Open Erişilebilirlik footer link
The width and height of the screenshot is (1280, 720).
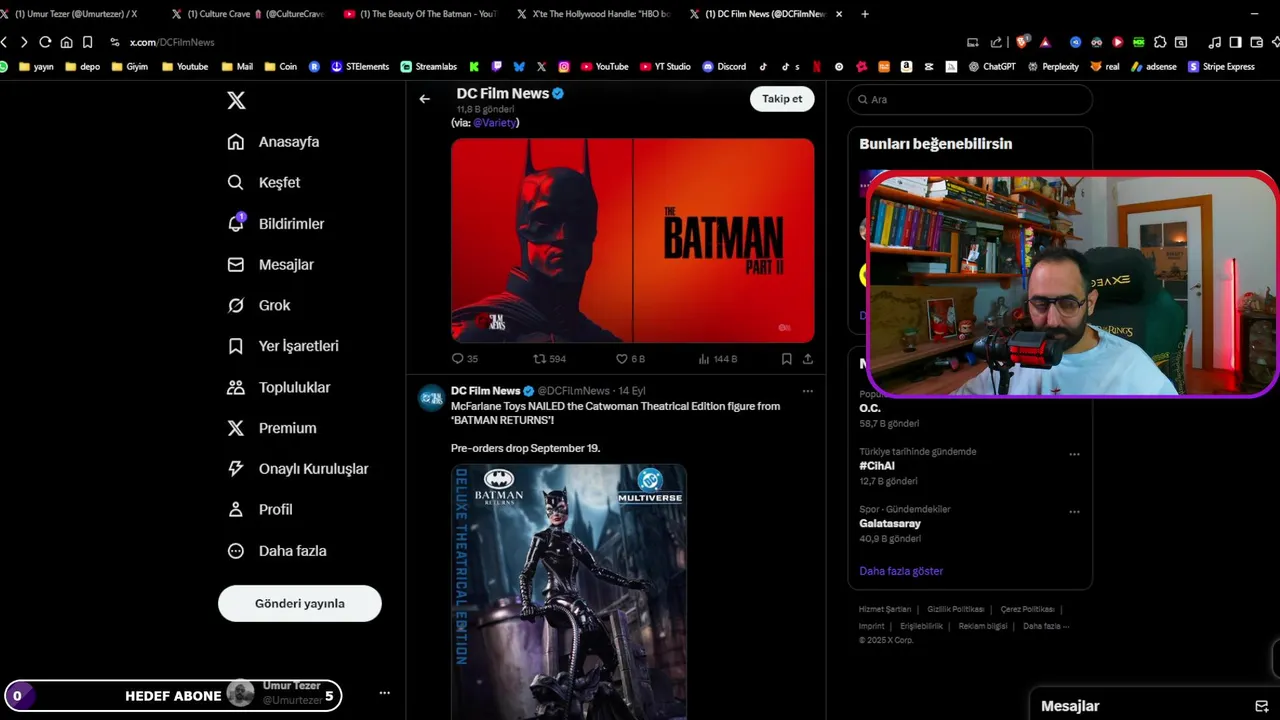921,626
